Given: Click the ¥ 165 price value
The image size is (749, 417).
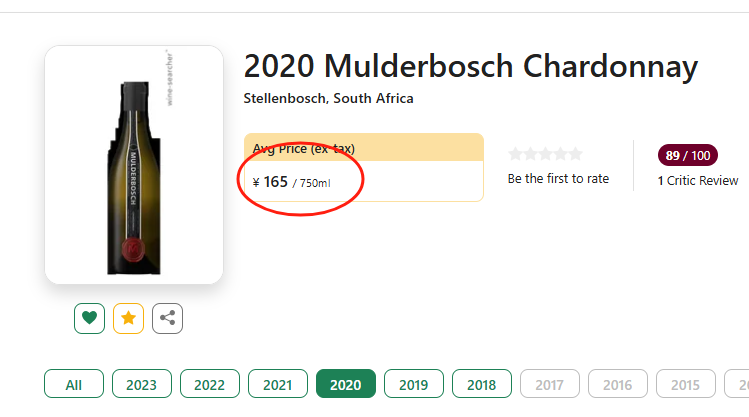Looking at the screenshot, I should (271, 182).
